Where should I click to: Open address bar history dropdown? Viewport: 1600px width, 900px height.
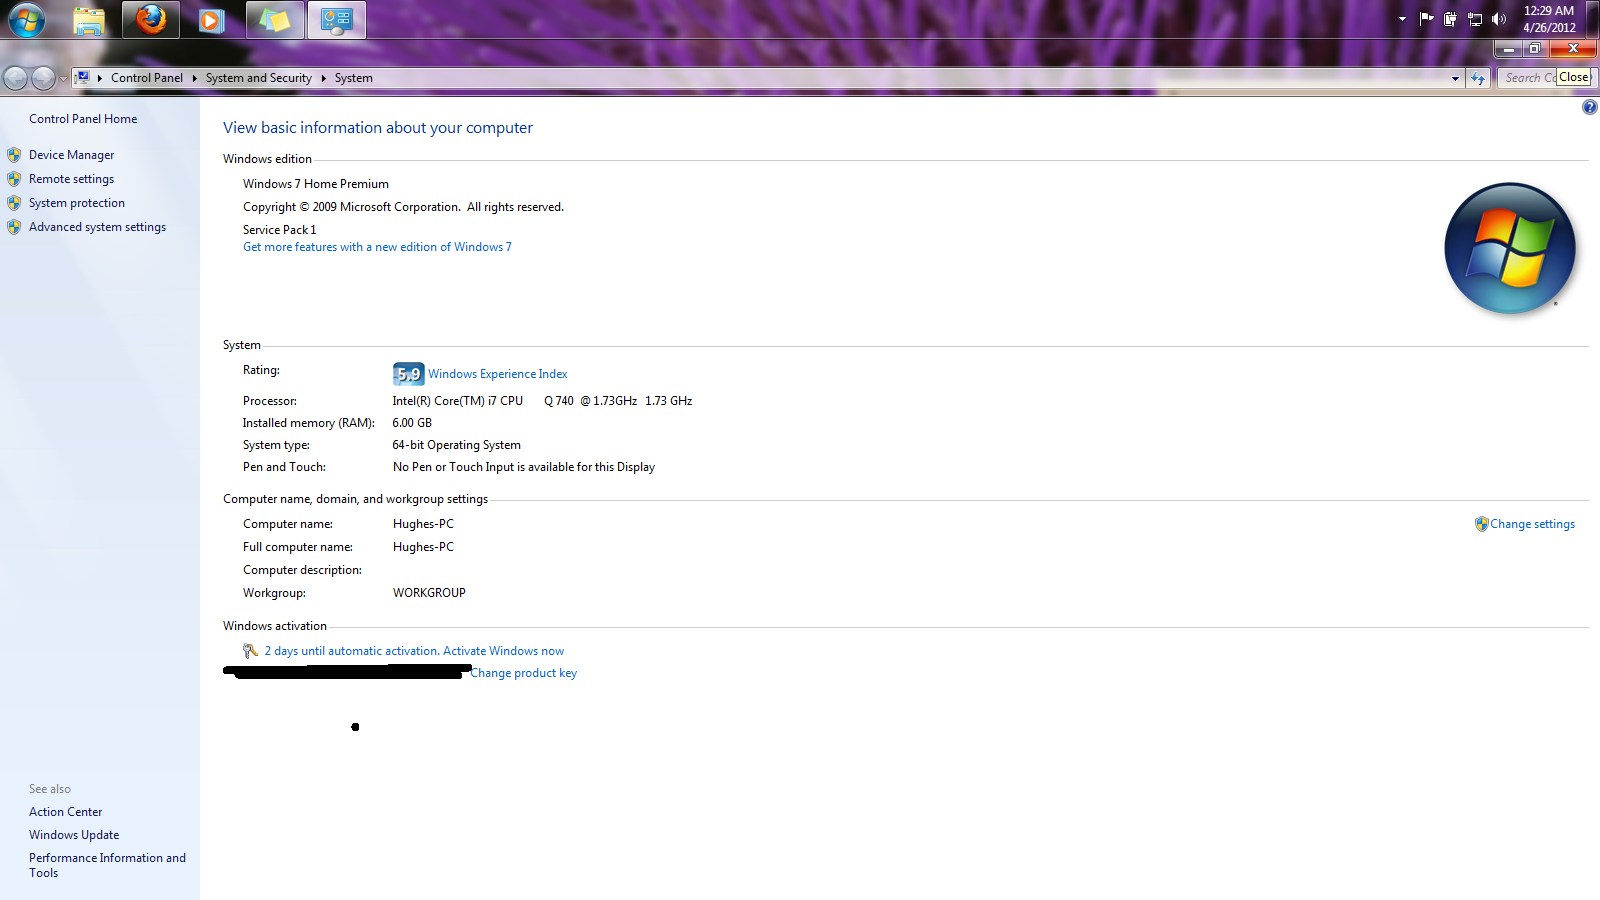(x=1455, y=78)
